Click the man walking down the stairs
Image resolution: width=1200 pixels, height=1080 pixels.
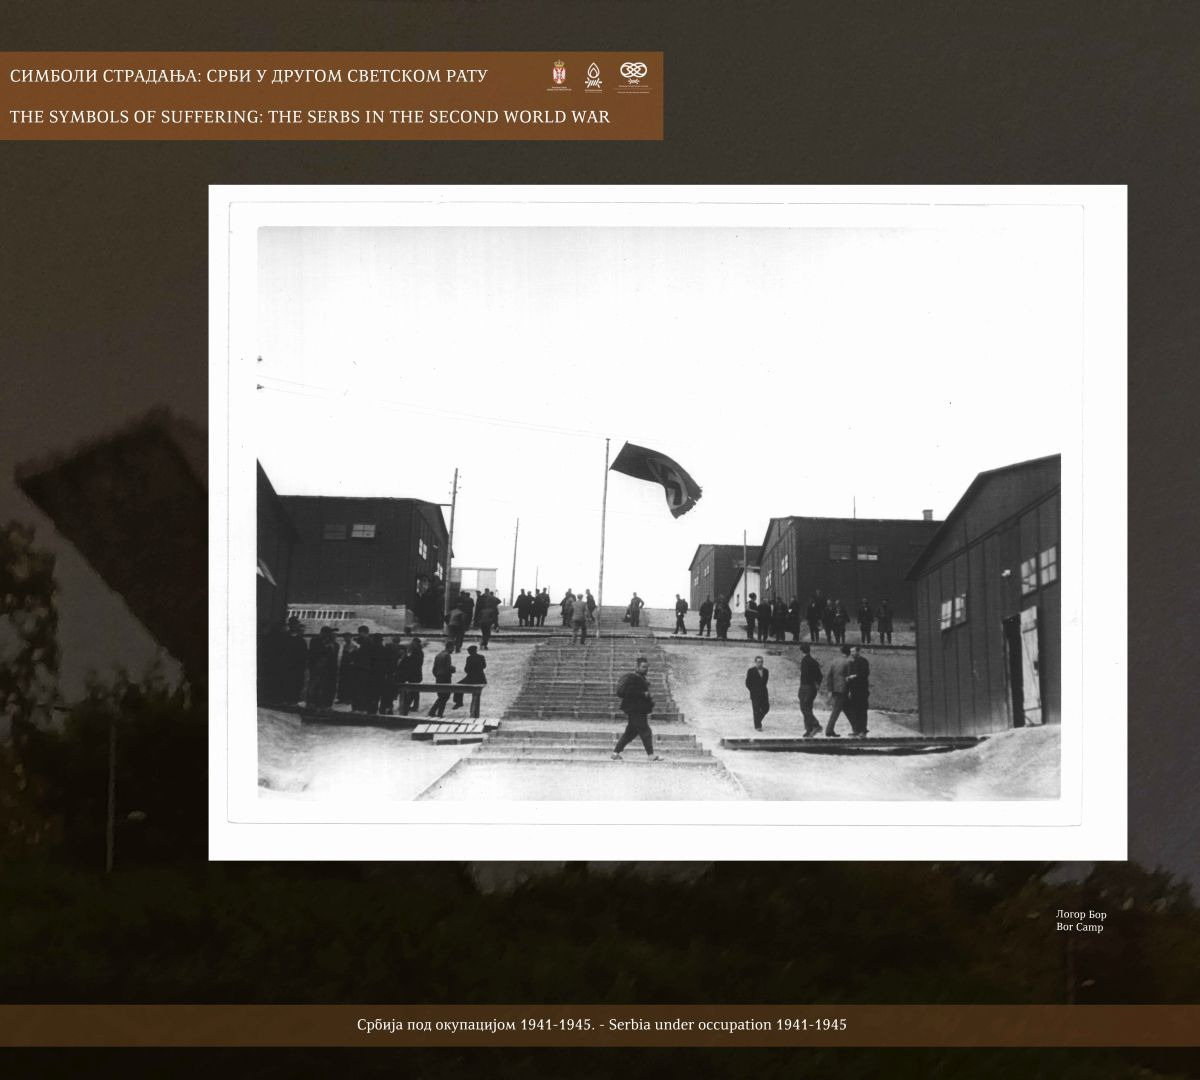tap(634, 710)
